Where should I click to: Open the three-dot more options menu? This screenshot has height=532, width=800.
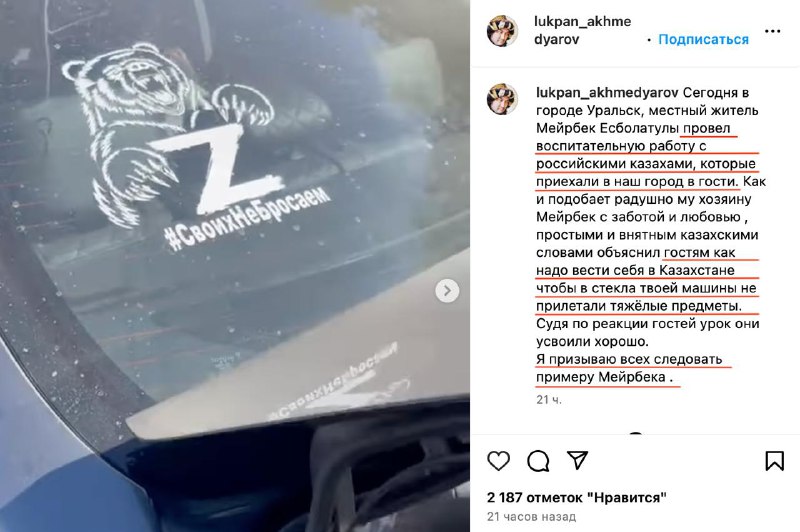click(x=773, y=31)
